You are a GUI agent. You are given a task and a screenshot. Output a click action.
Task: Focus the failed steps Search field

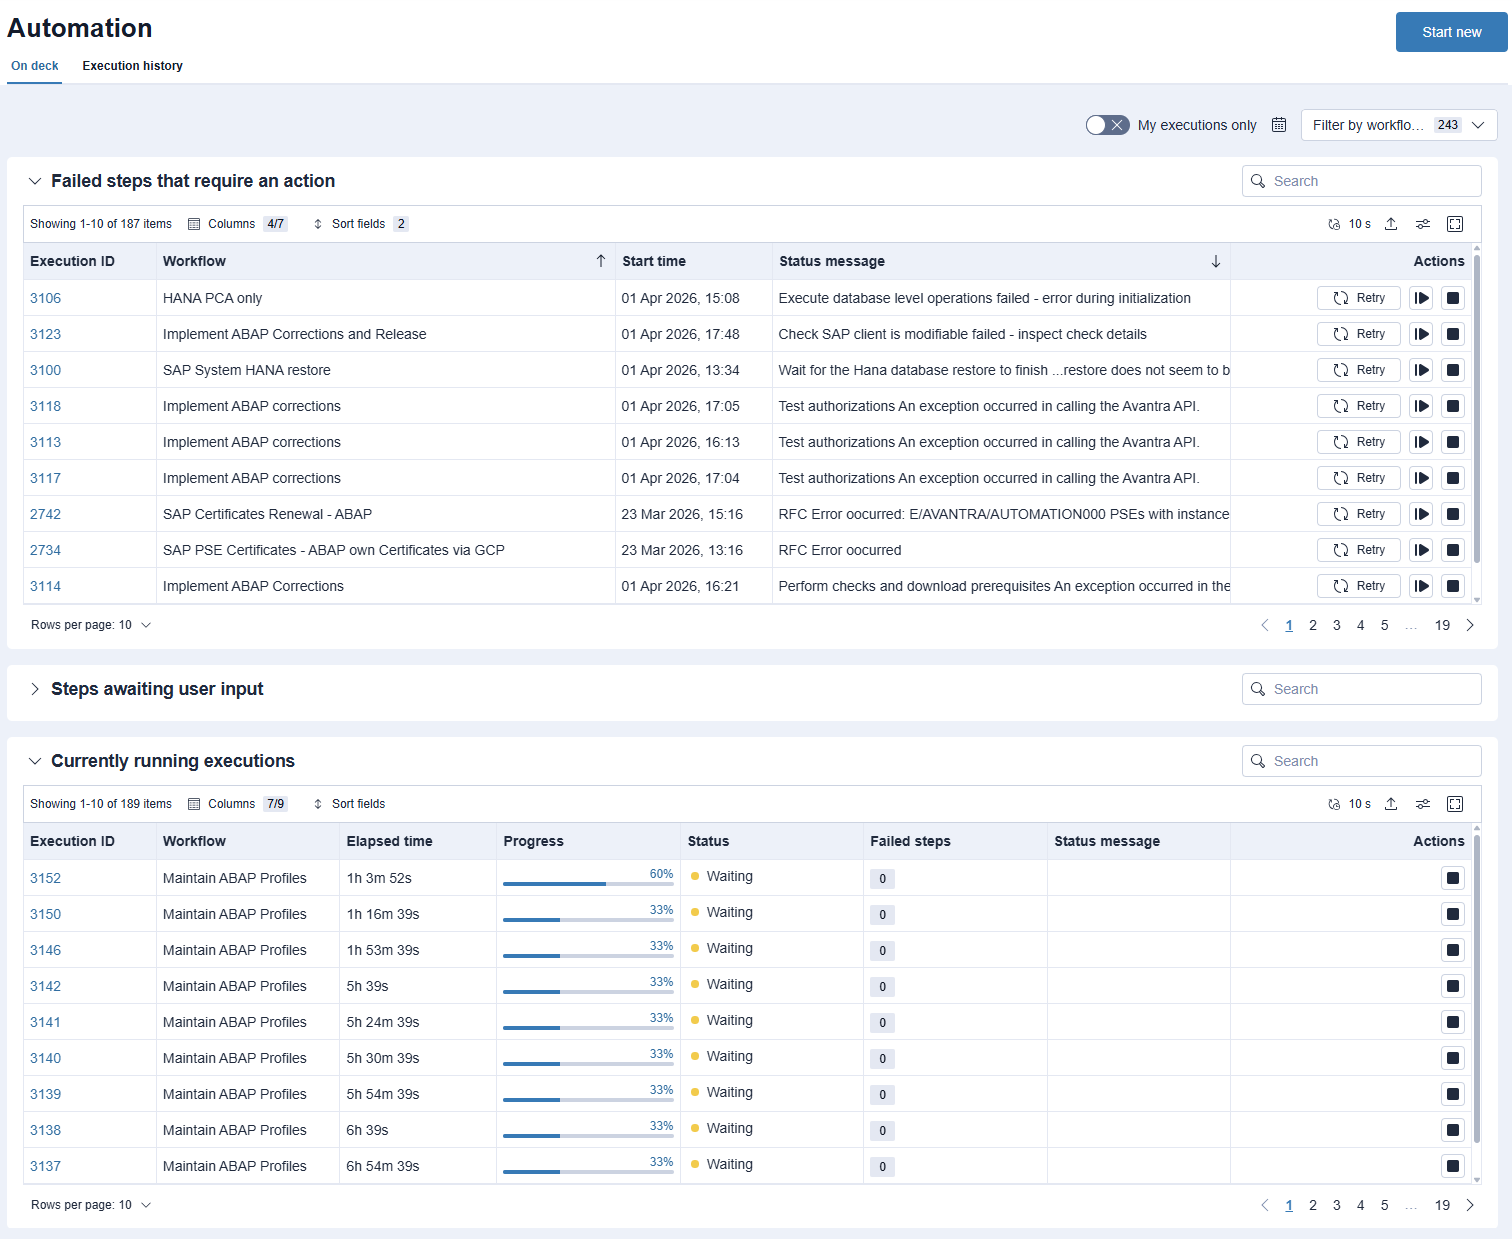[1362, 181]
